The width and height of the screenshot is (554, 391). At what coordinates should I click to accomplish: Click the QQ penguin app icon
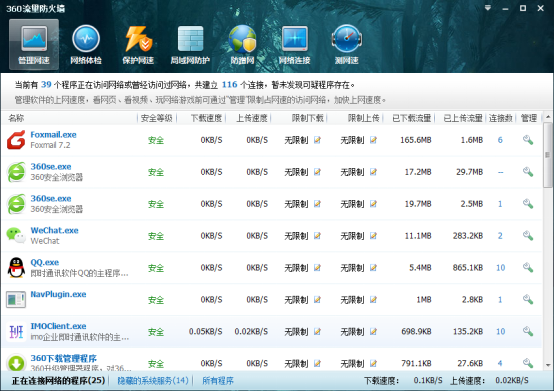click(16, 267)
